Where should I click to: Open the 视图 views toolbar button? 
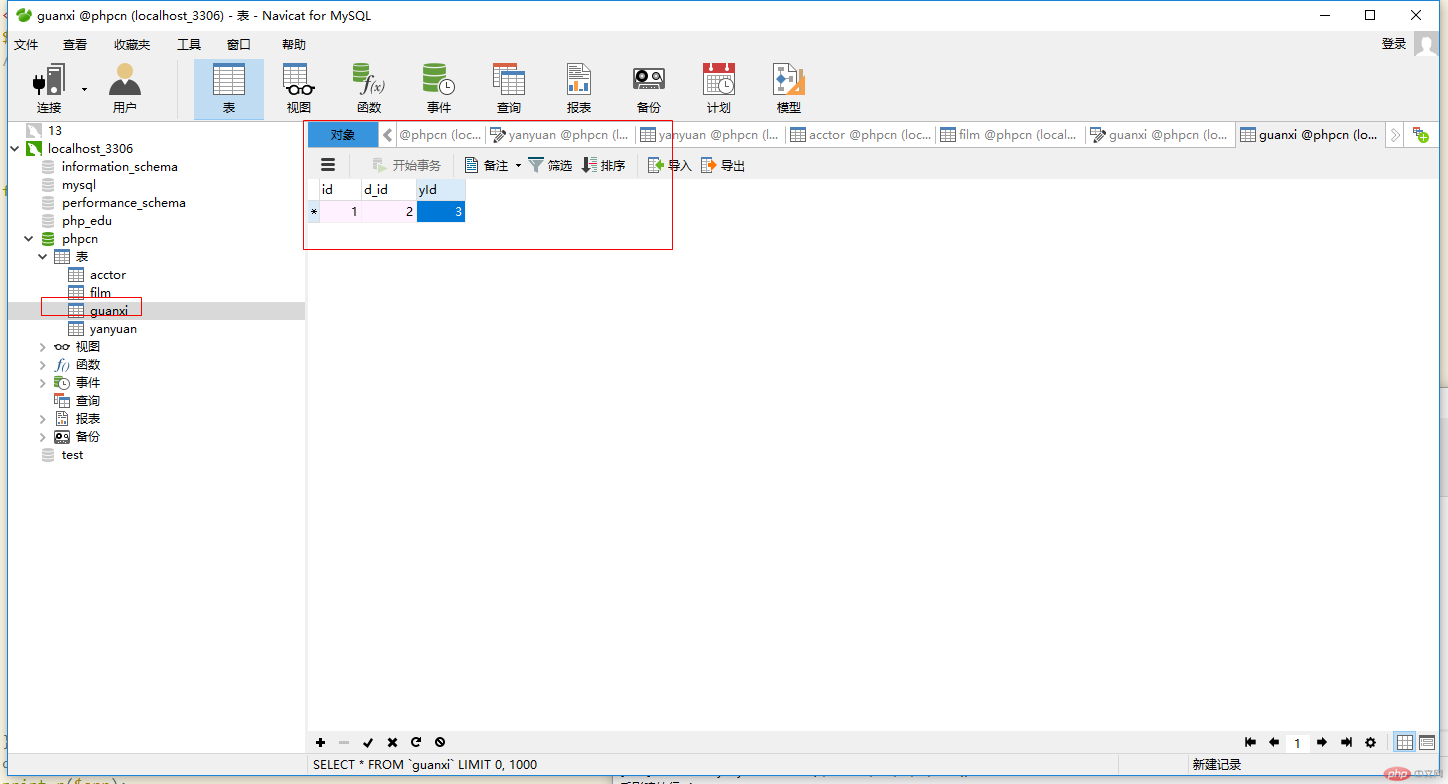(x=299, y=88)
